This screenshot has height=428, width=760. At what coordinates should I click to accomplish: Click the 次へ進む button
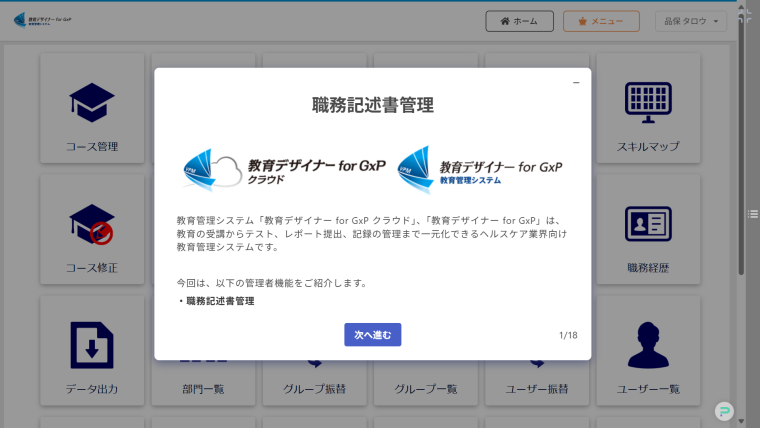372,334
